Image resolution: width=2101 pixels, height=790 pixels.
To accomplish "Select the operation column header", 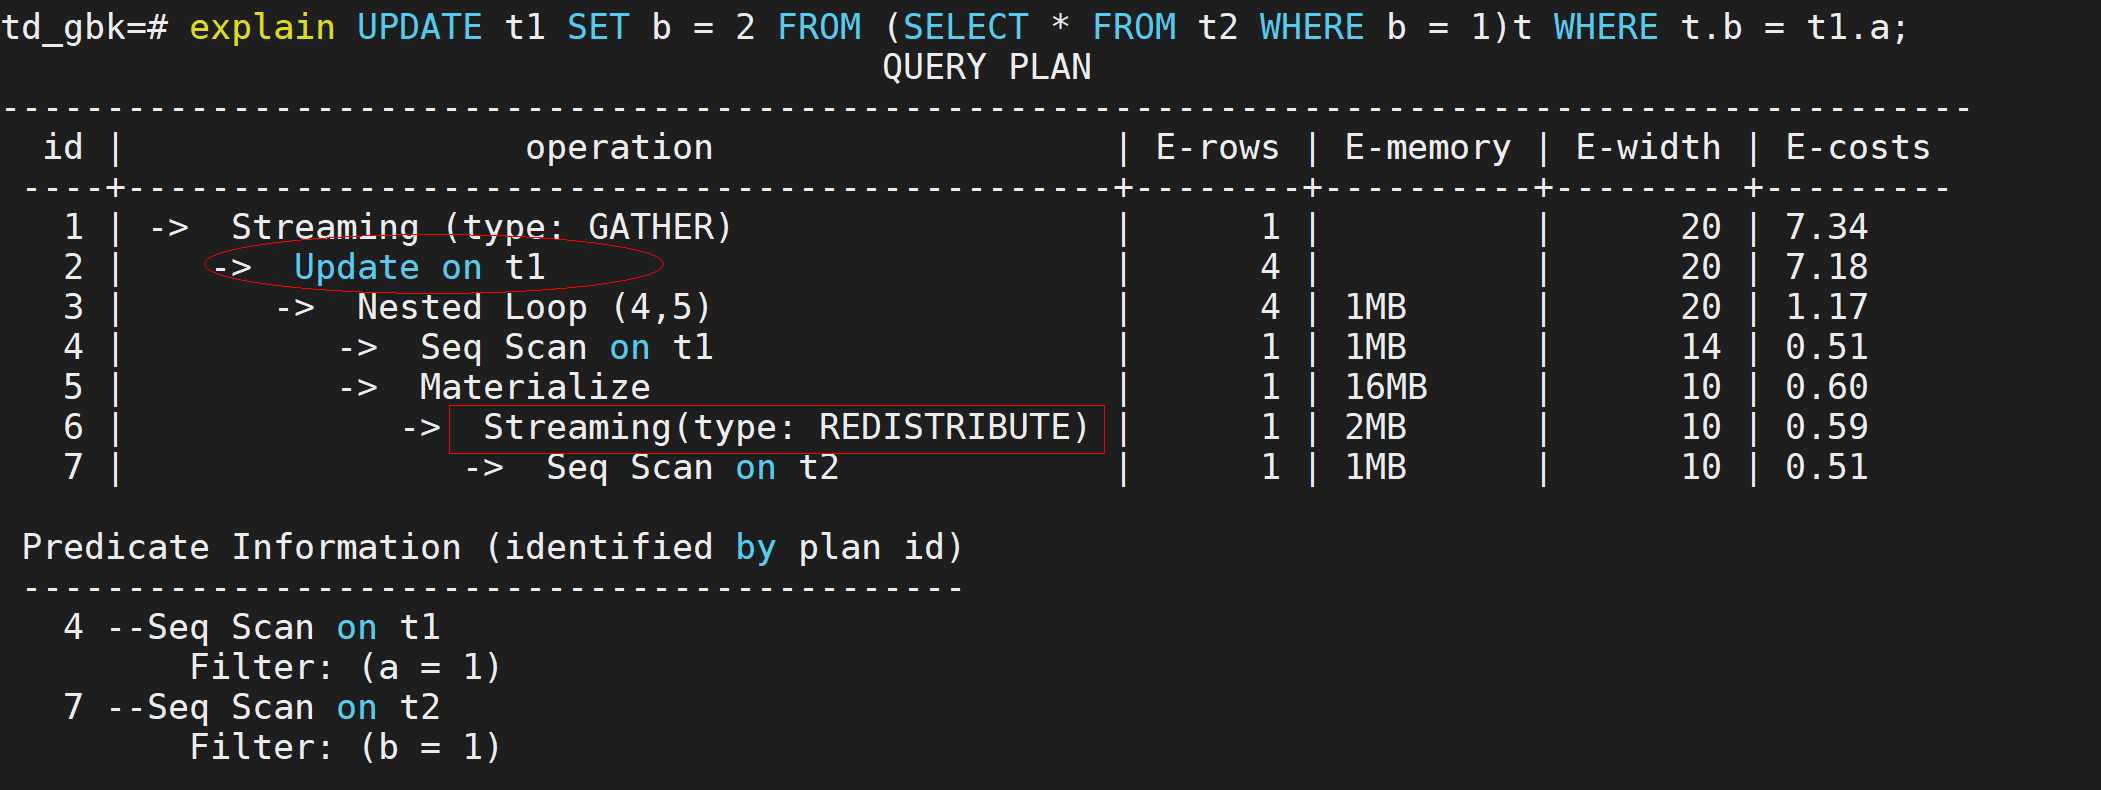I will [x=619, y=148].
